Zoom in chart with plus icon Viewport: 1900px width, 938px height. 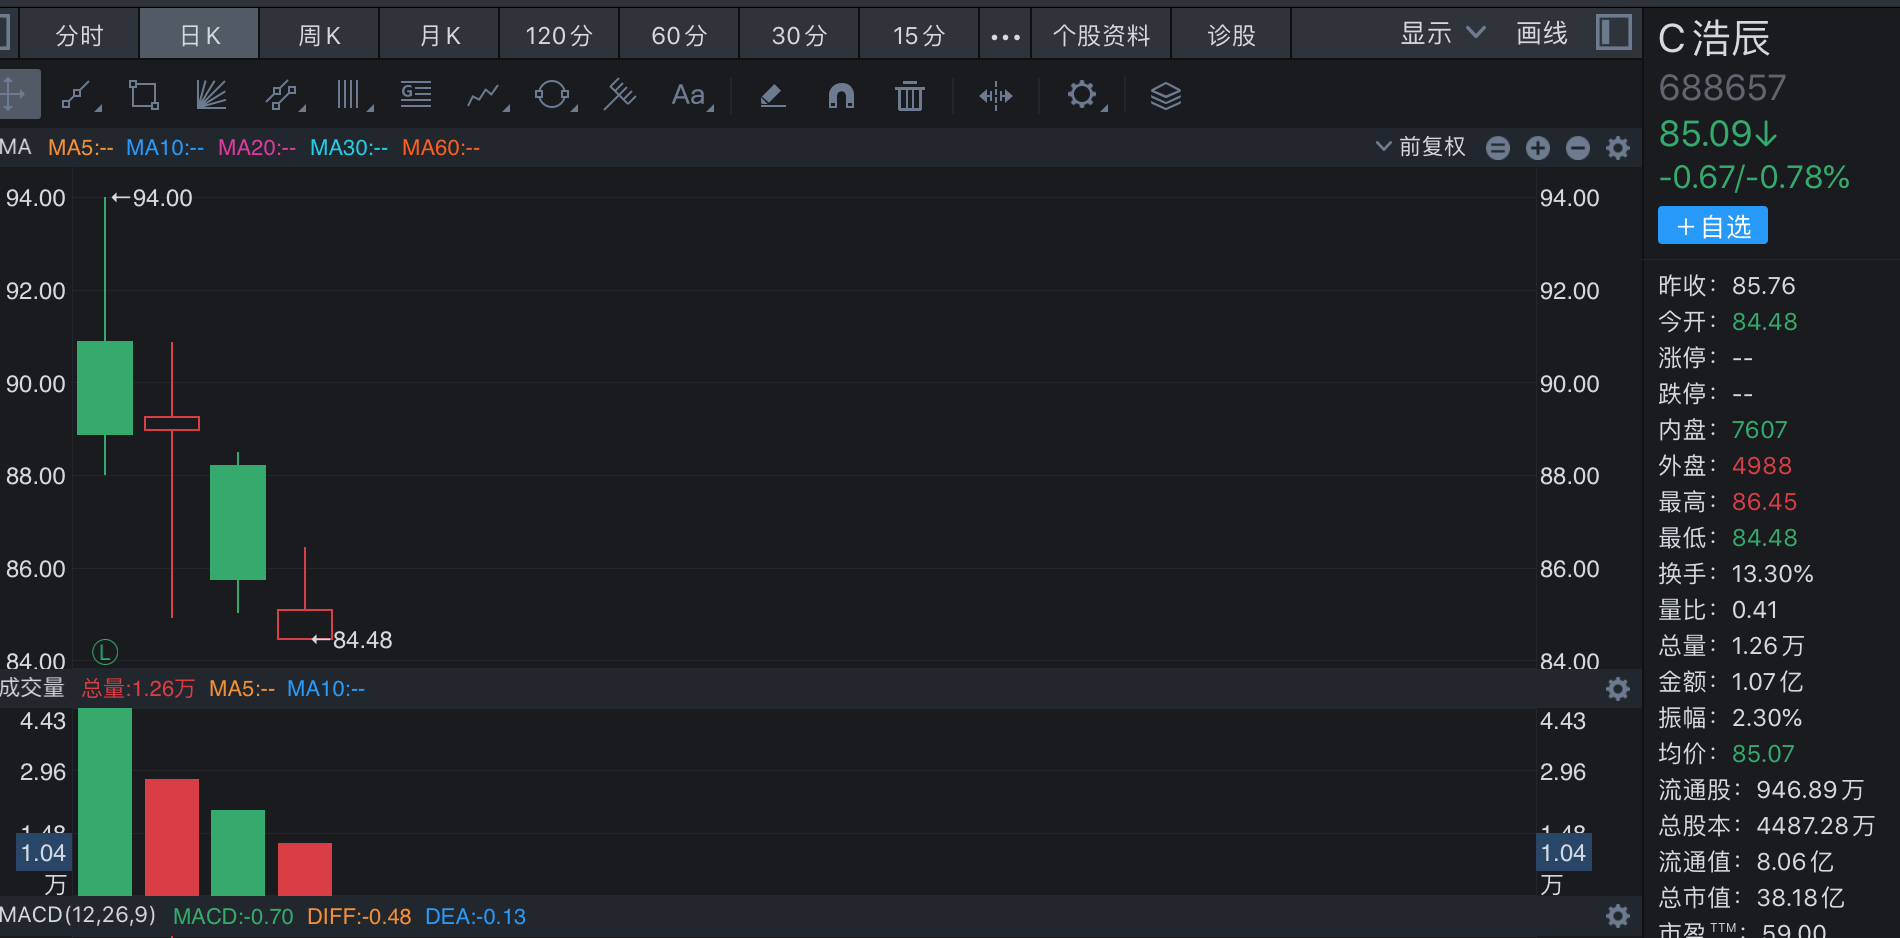[x=1537, y=148]
